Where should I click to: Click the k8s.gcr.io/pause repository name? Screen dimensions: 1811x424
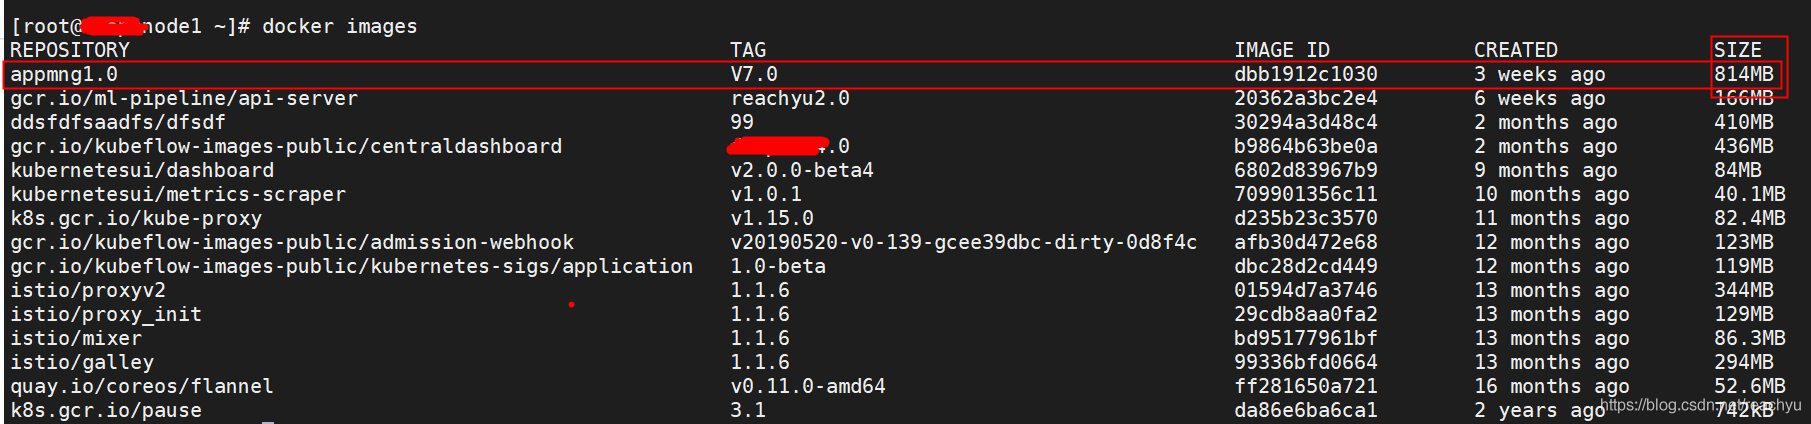pos(106,410)
